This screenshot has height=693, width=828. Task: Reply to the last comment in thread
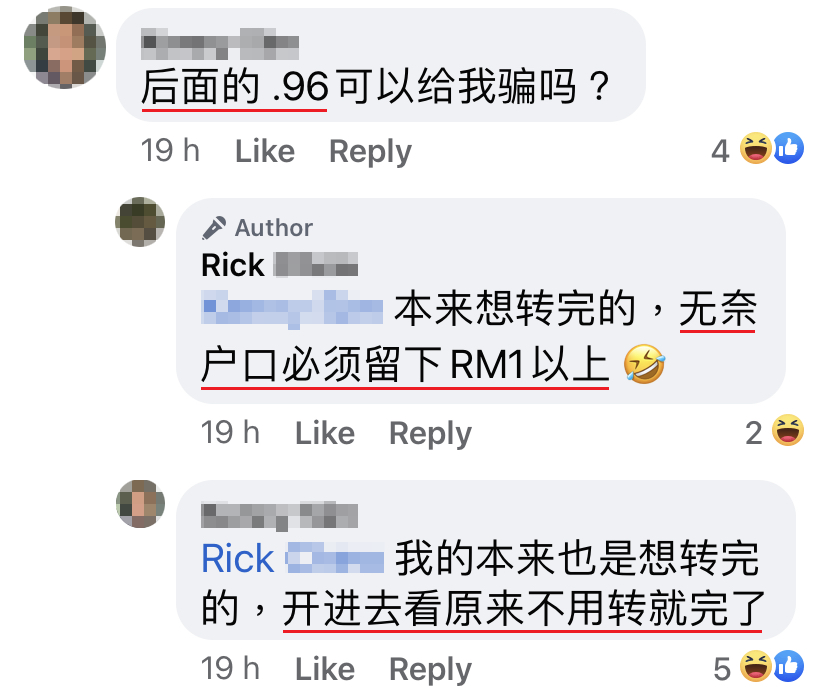(x=430, y=670)
